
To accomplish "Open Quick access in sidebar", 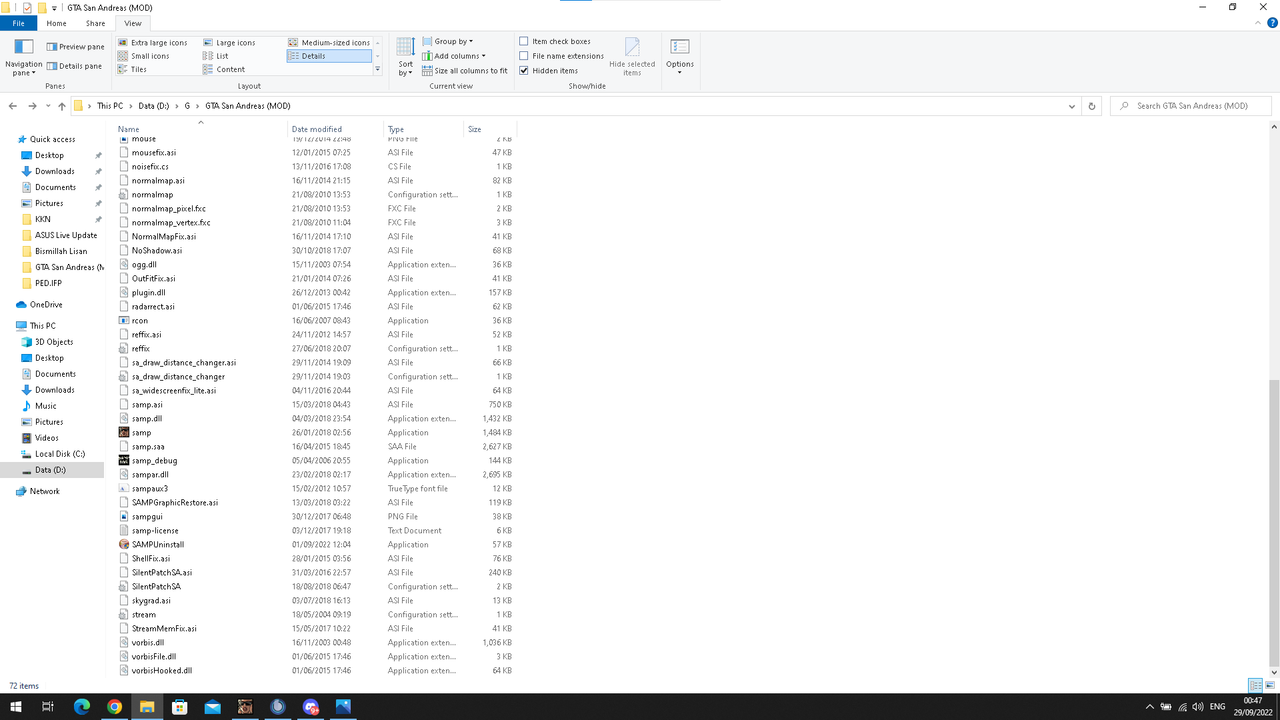I will click(x=52, y=139).
